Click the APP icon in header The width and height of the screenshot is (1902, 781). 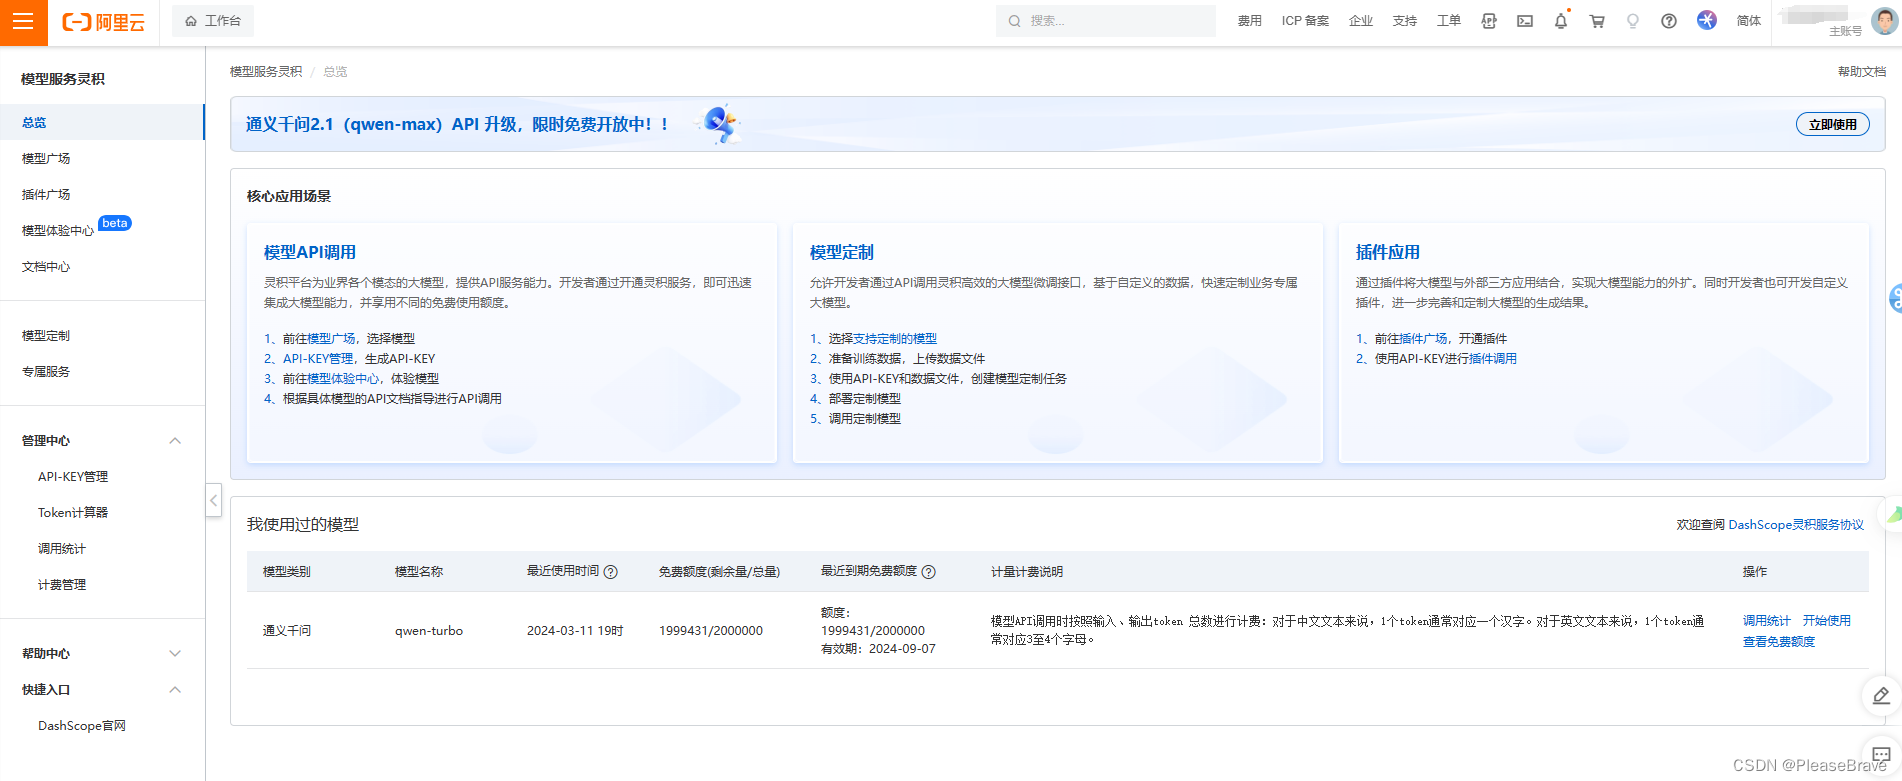[x=1489, y=21]
